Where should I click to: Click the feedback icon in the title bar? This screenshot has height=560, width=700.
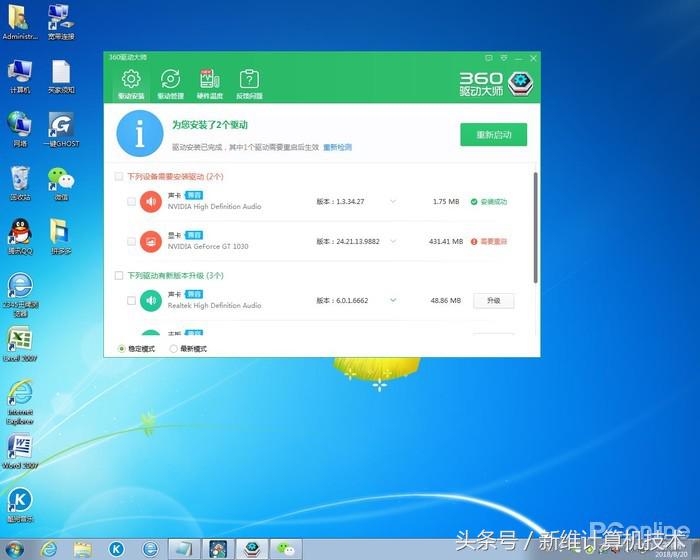click(489, 58)
